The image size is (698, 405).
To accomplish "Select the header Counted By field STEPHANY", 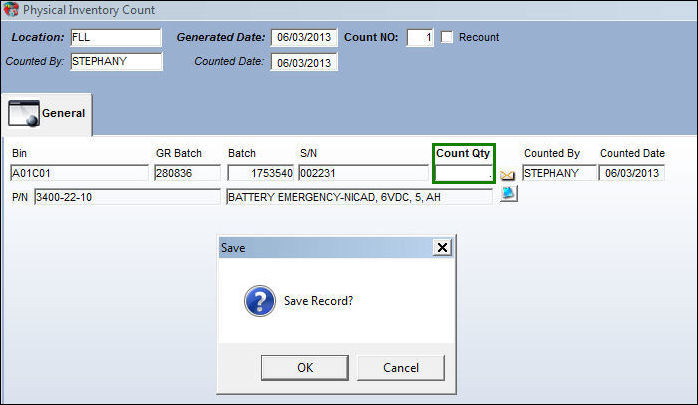I will click(x=117, y=61).
